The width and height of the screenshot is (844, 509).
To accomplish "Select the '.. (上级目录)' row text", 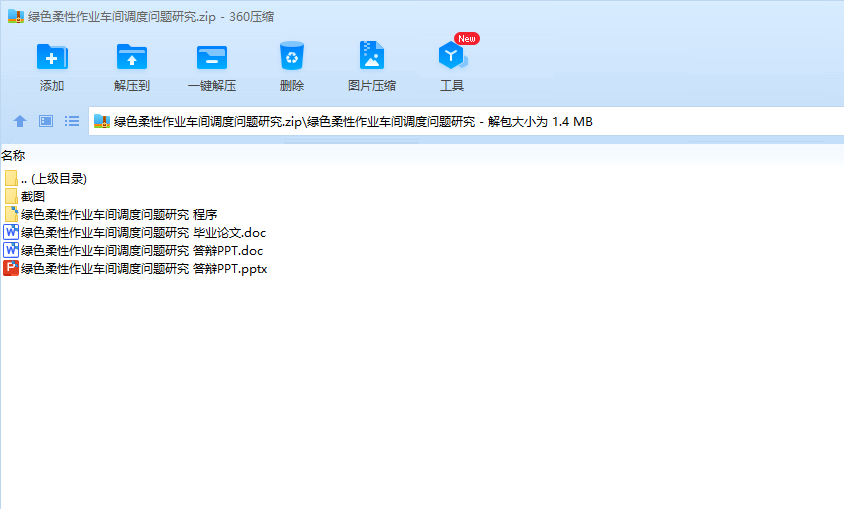I will [x=54, y=179].
